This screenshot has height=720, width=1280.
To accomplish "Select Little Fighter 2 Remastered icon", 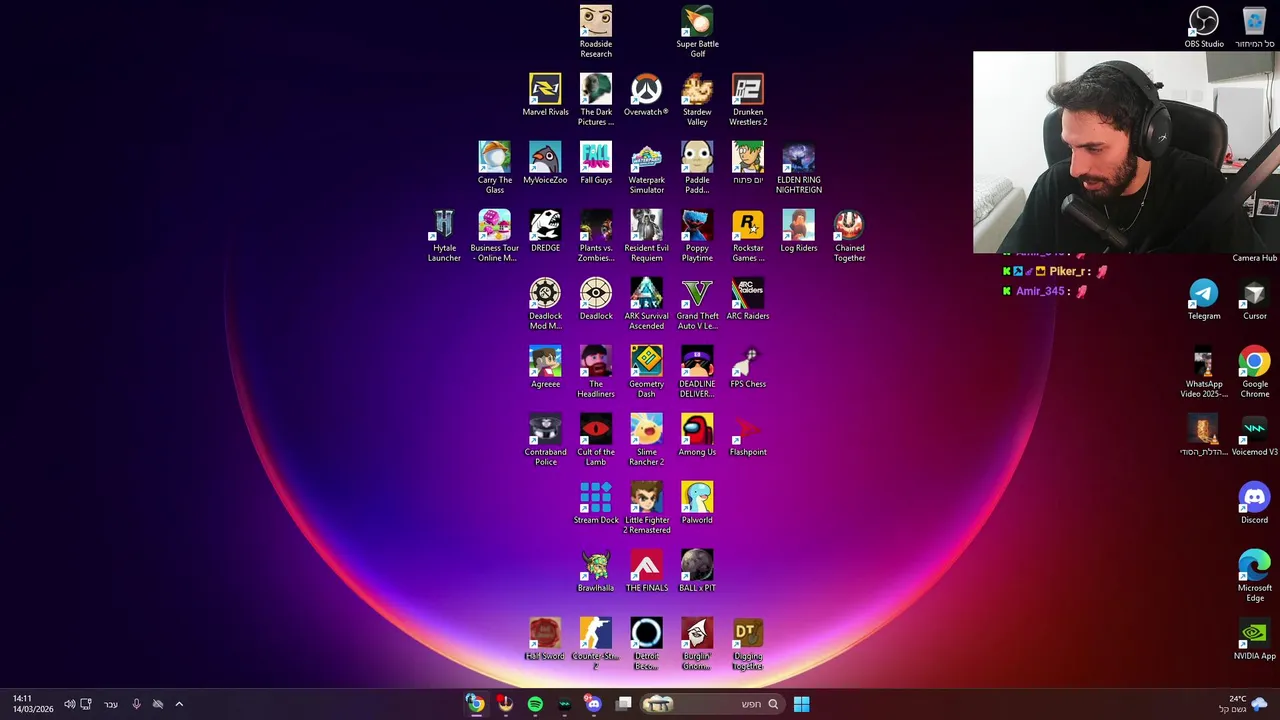I will 646,507.
